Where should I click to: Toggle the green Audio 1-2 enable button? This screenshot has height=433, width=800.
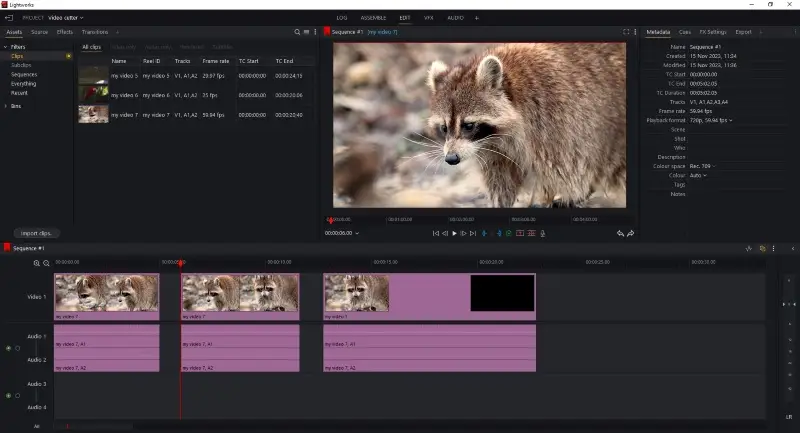(8, 348)
